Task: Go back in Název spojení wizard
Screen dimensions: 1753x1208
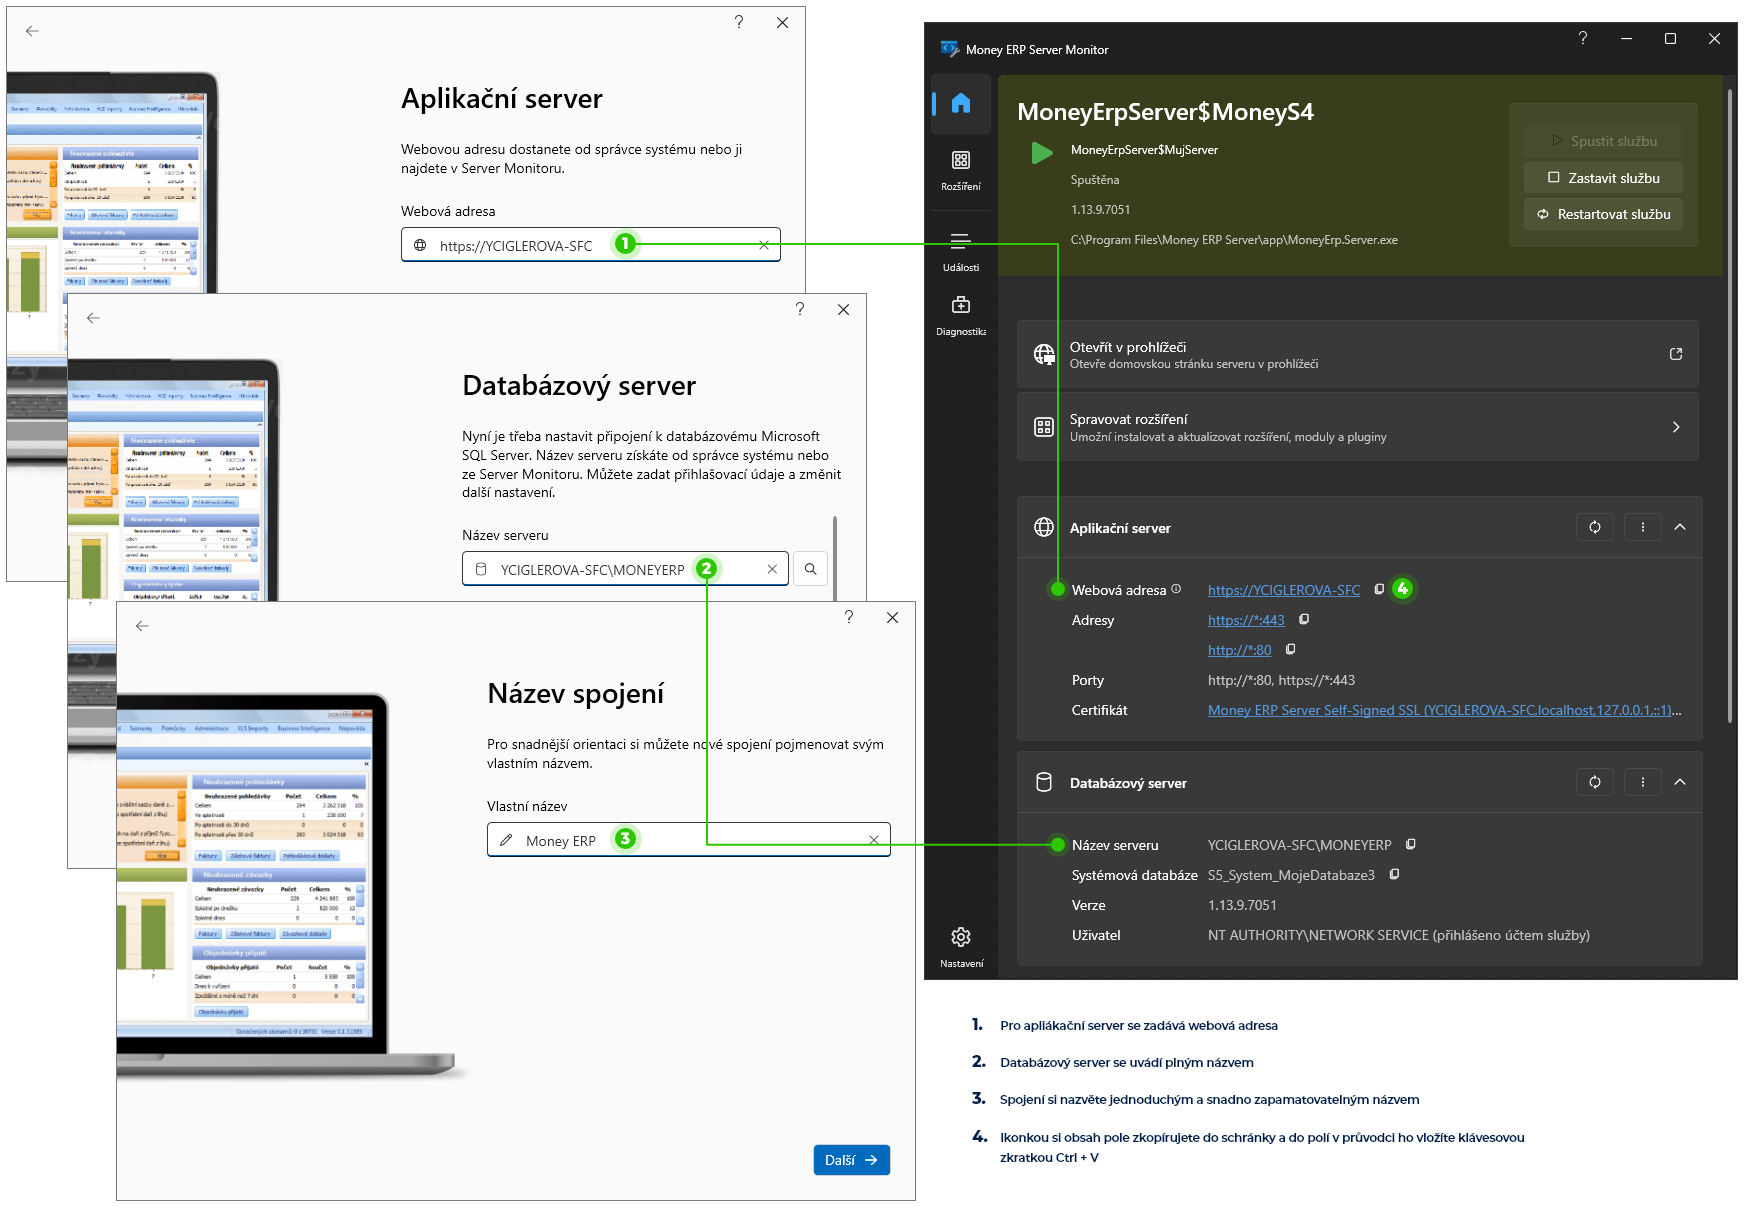Action: (142, 626)
